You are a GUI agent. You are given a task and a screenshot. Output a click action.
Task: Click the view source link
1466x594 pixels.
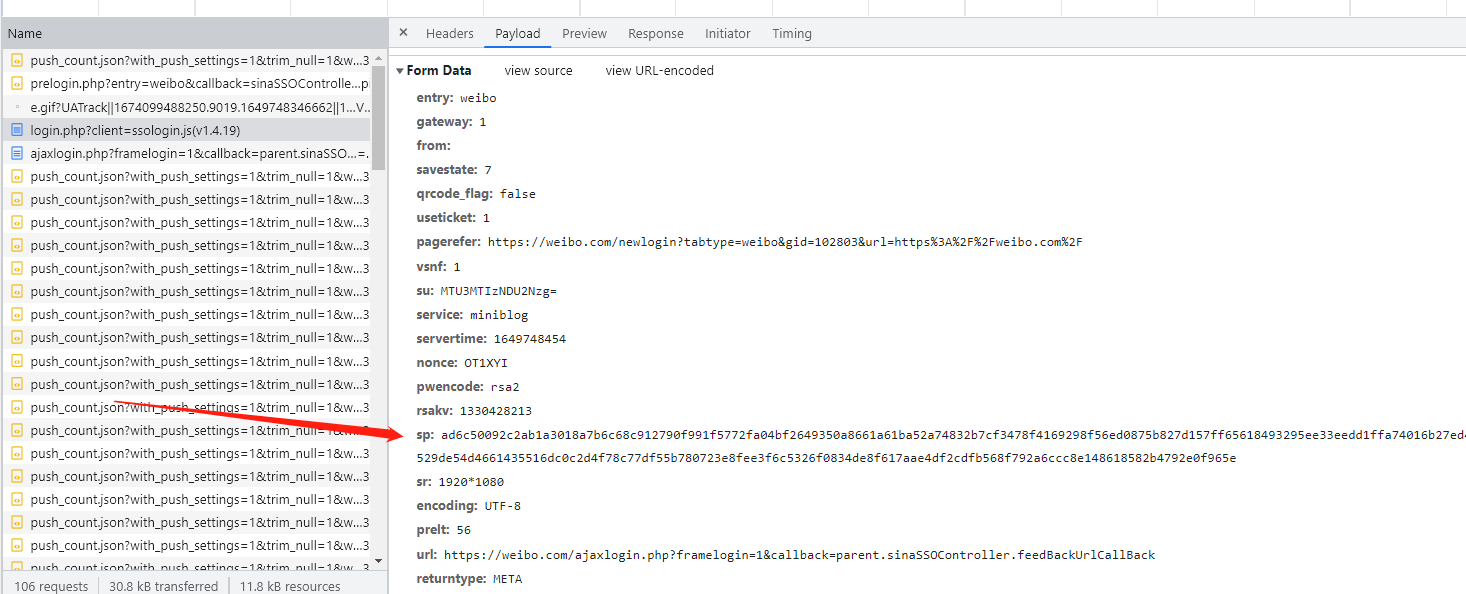tap(539, 71)
